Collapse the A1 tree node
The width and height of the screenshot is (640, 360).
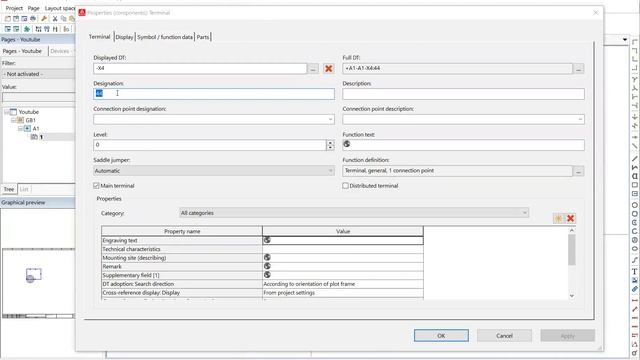click(x=20, y=129)
